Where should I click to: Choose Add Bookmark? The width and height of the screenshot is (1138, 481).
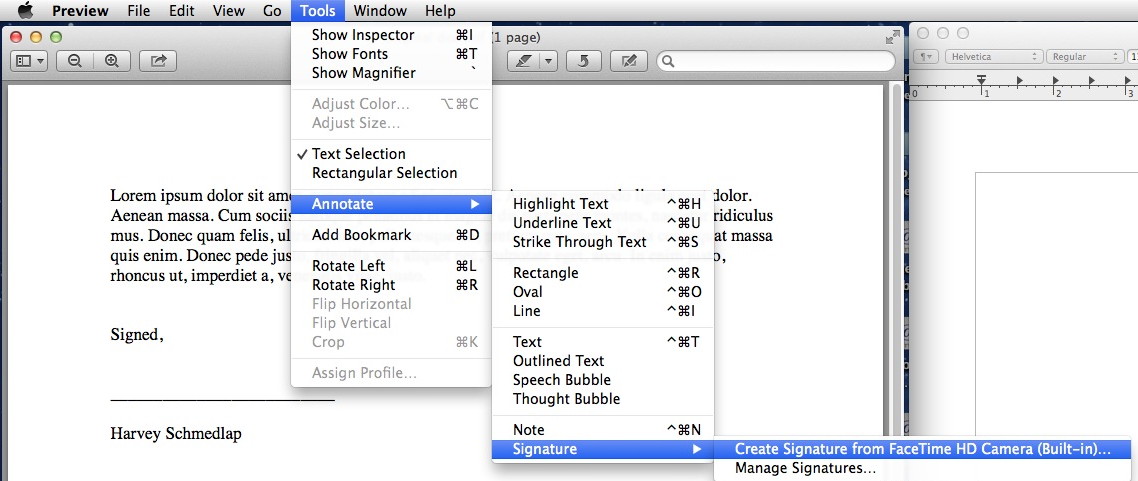(391, 235)
